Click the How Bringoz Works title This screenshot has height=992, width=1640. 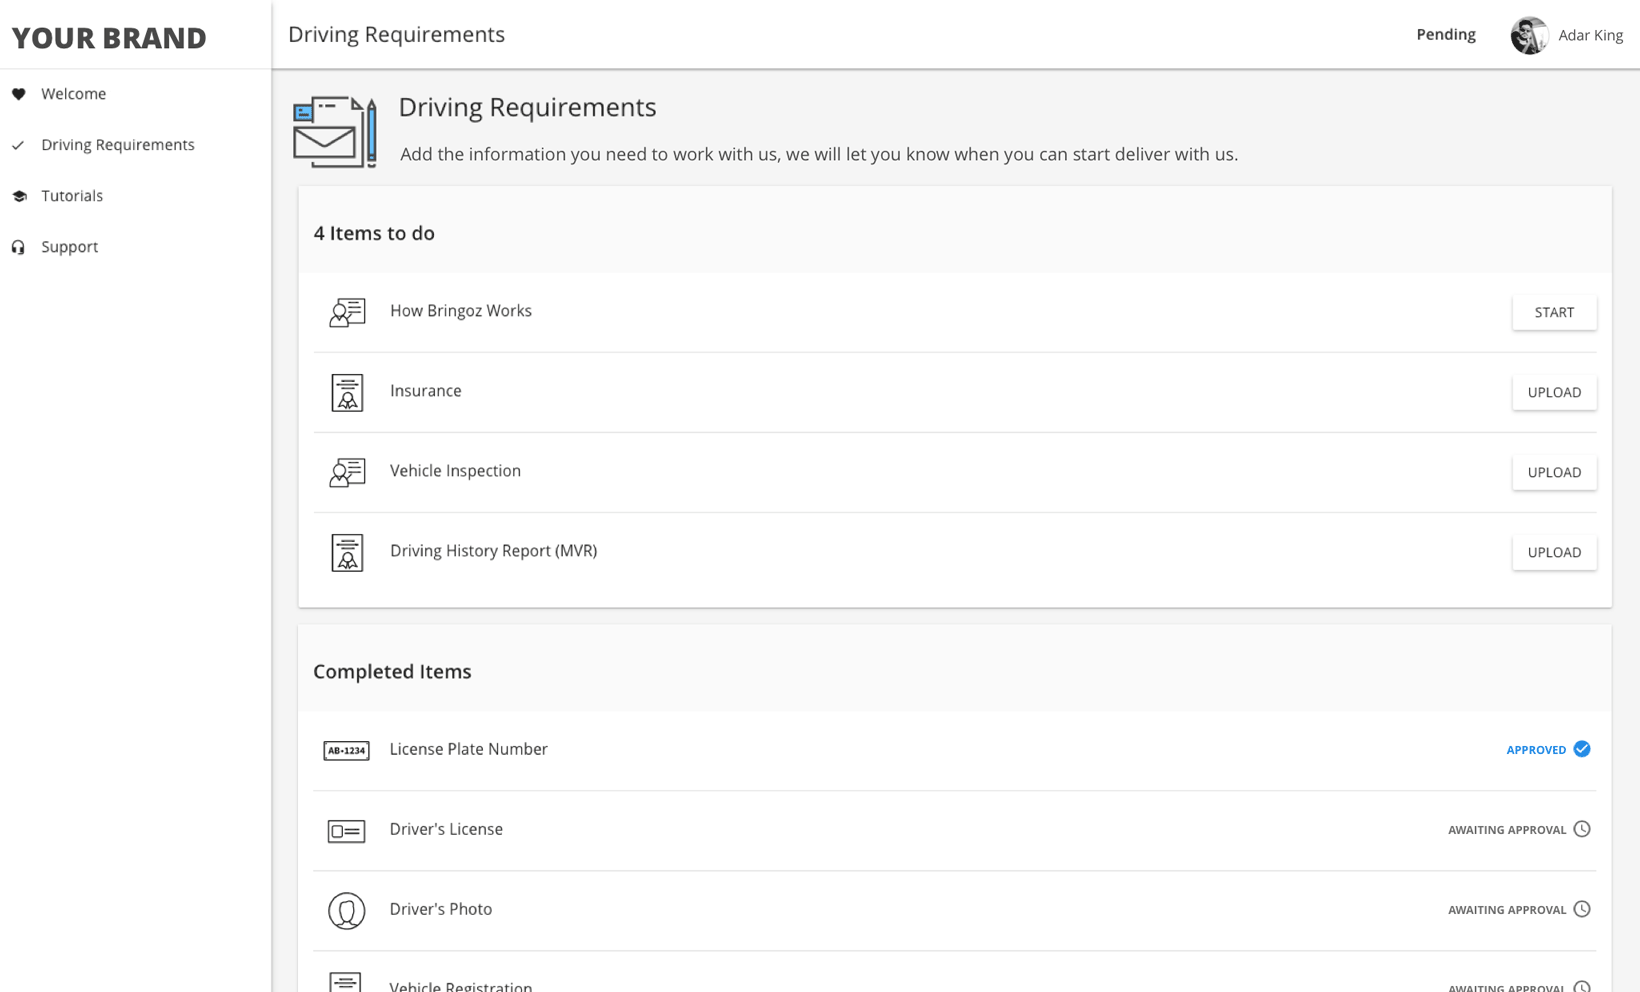pyautogui.click(x=461, y=311)
